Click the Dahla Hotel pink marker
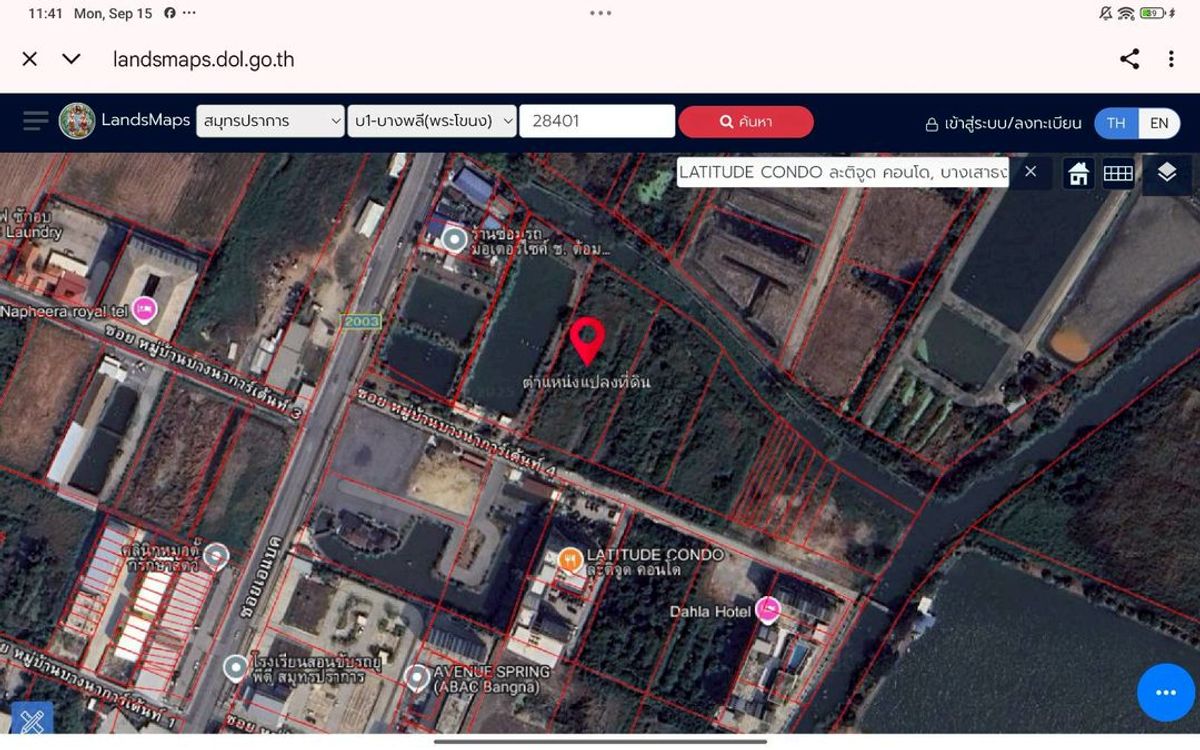Viewport: 1200px width, 750px height. (x=768, y=609)
